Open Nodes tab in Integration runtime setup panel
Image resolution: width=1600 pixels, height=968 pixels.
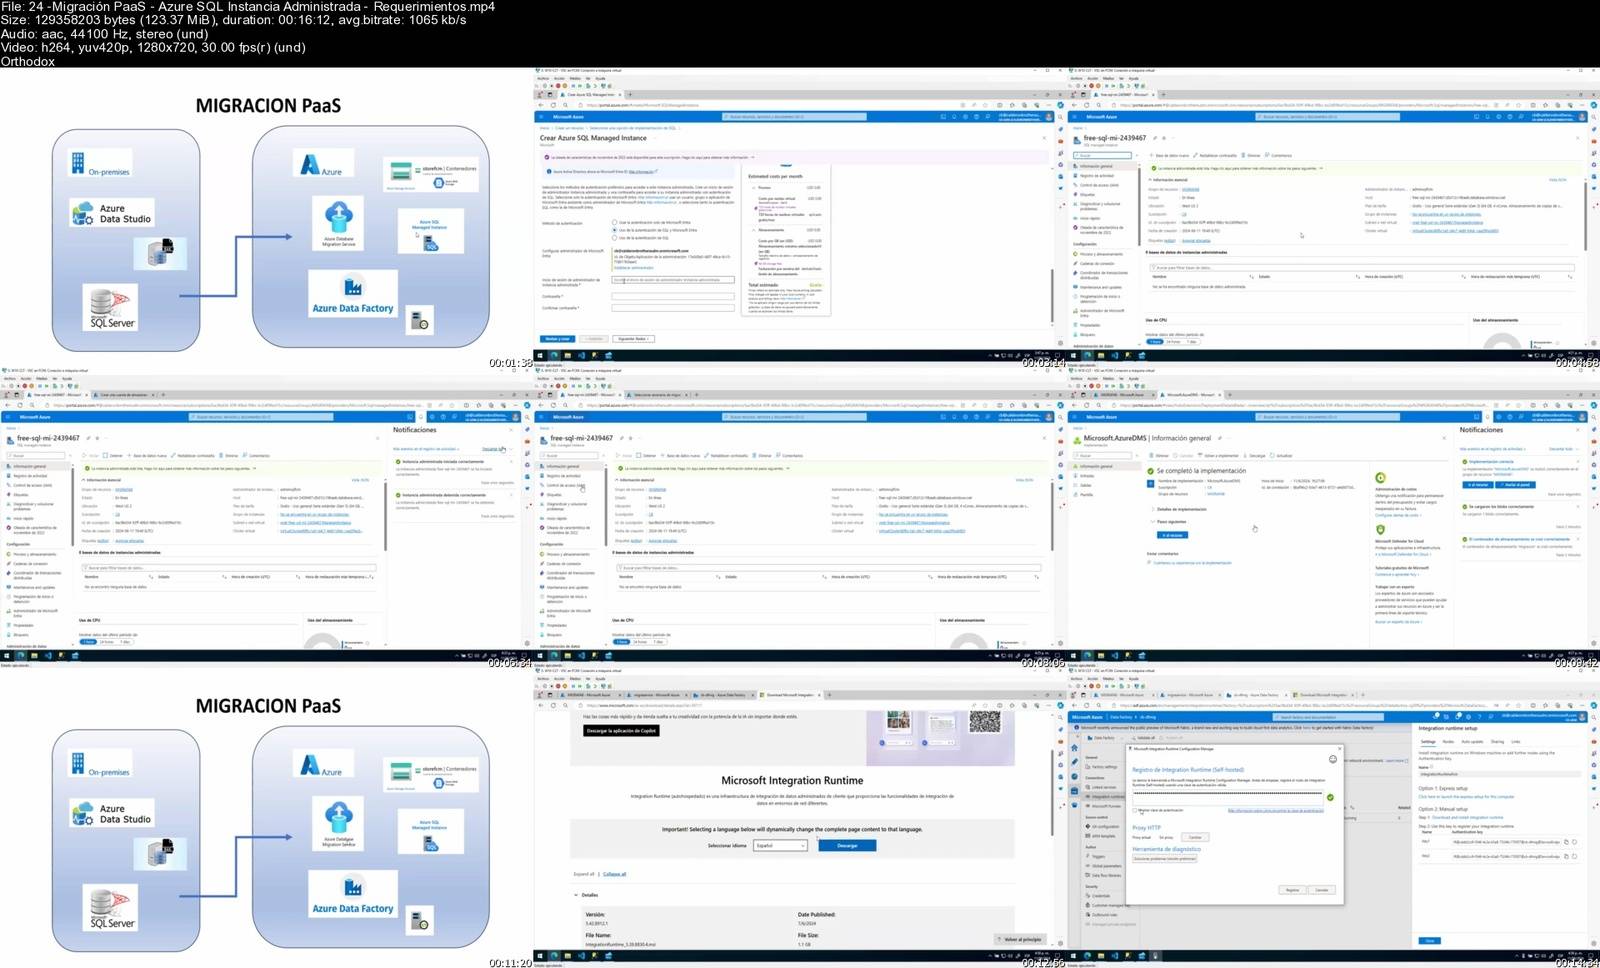[1448, 741]
